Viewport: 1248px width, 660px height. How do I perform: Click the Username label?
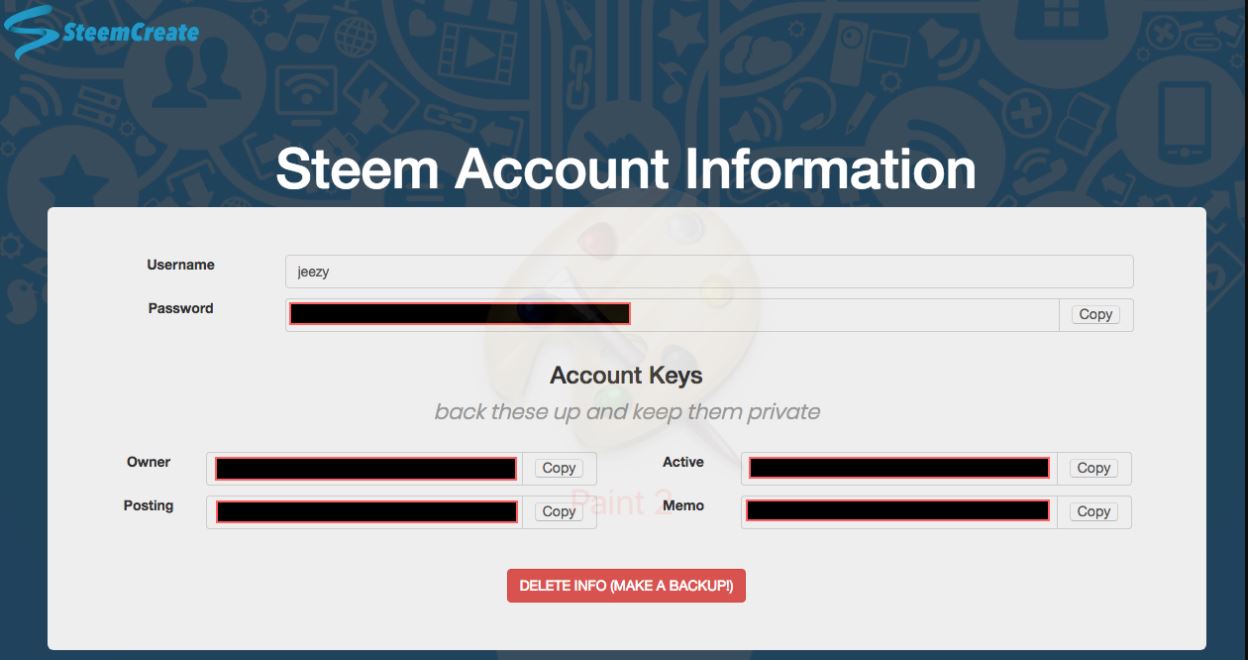click(180, 265)
